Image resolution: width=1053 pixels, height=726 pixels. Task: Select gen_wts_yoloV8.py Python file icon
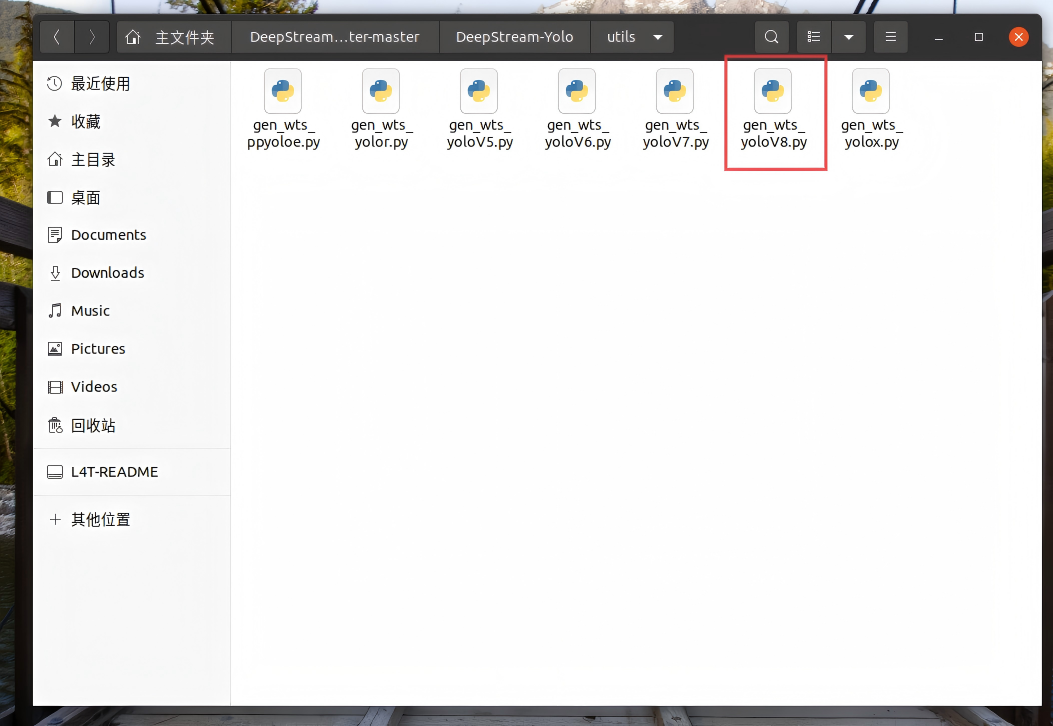pyautogui.click(x=773, y=91)
